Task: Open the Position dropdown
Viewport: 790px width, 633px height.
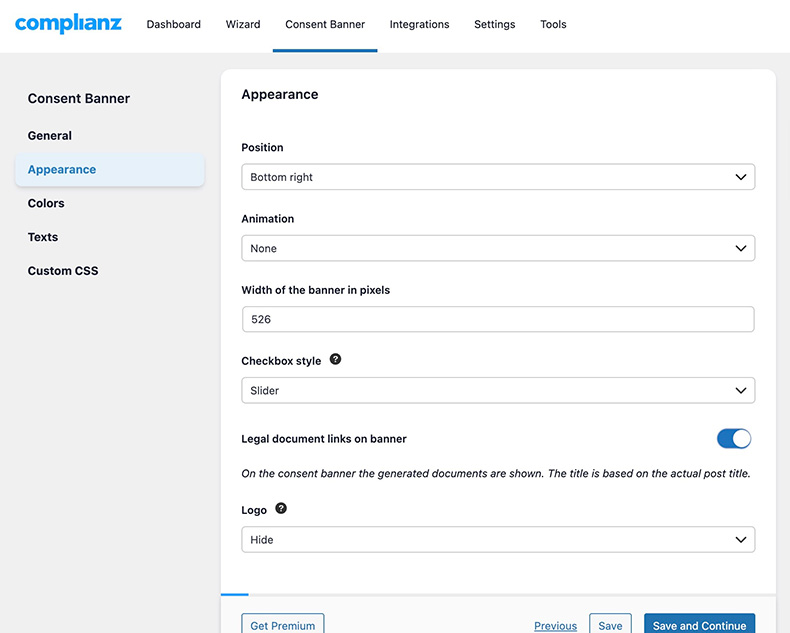Action: pyautogui.click(x=498, y=177)
